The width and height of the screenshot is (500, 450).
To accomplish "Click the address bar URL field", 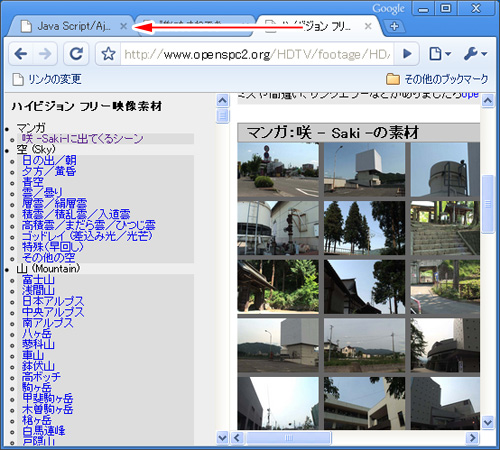I will [258, 54].
